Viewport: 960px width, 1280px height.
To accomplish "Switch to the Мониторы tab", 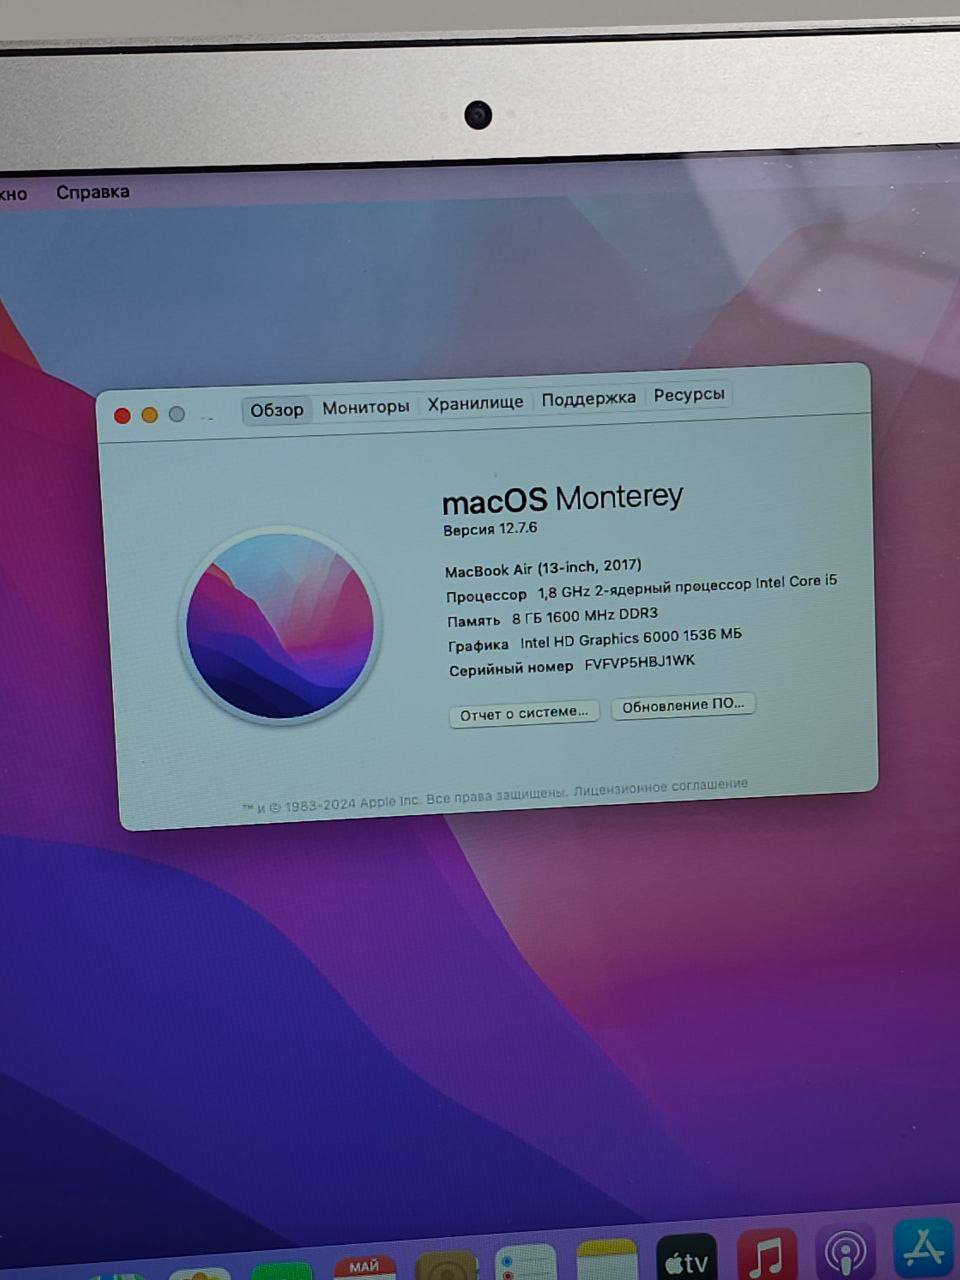I will click(366, 407).
